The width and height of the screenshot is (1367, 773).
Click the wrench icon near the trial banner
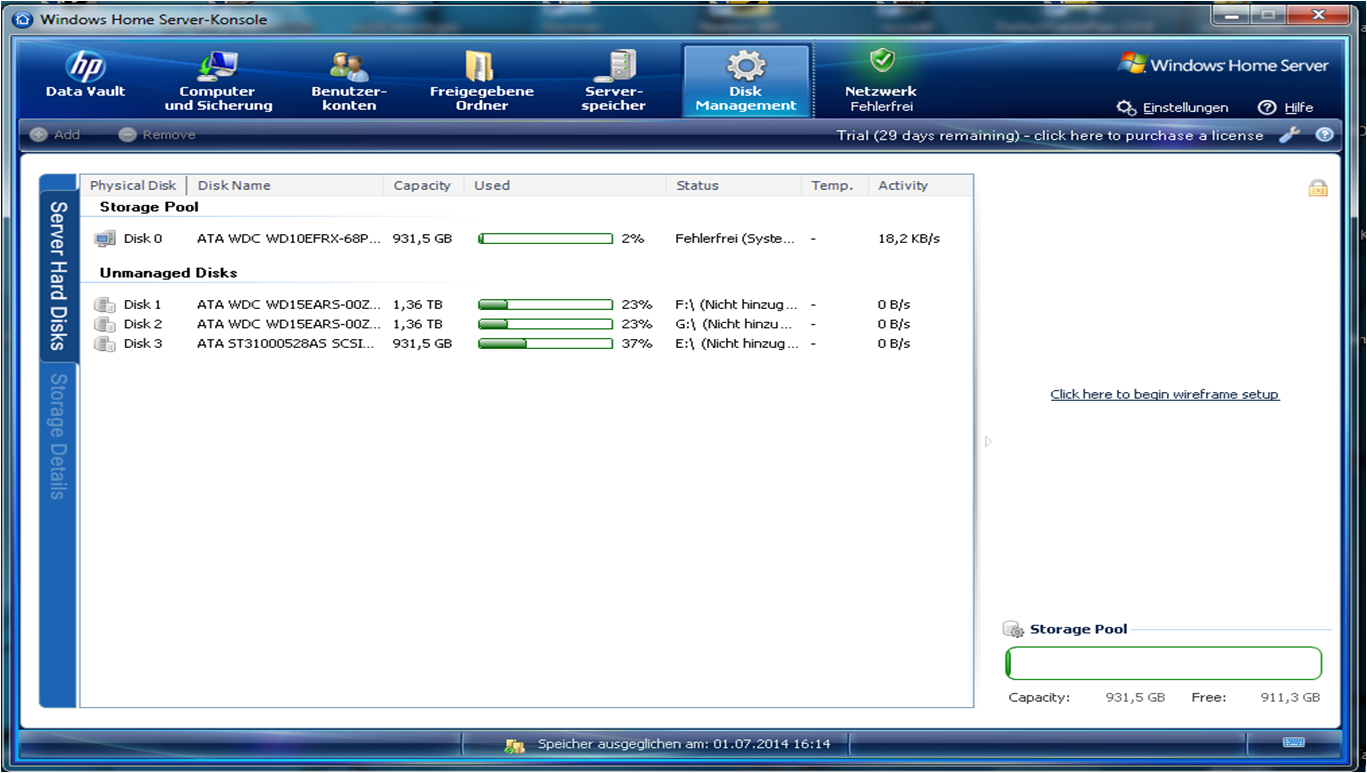(1289, 134)
